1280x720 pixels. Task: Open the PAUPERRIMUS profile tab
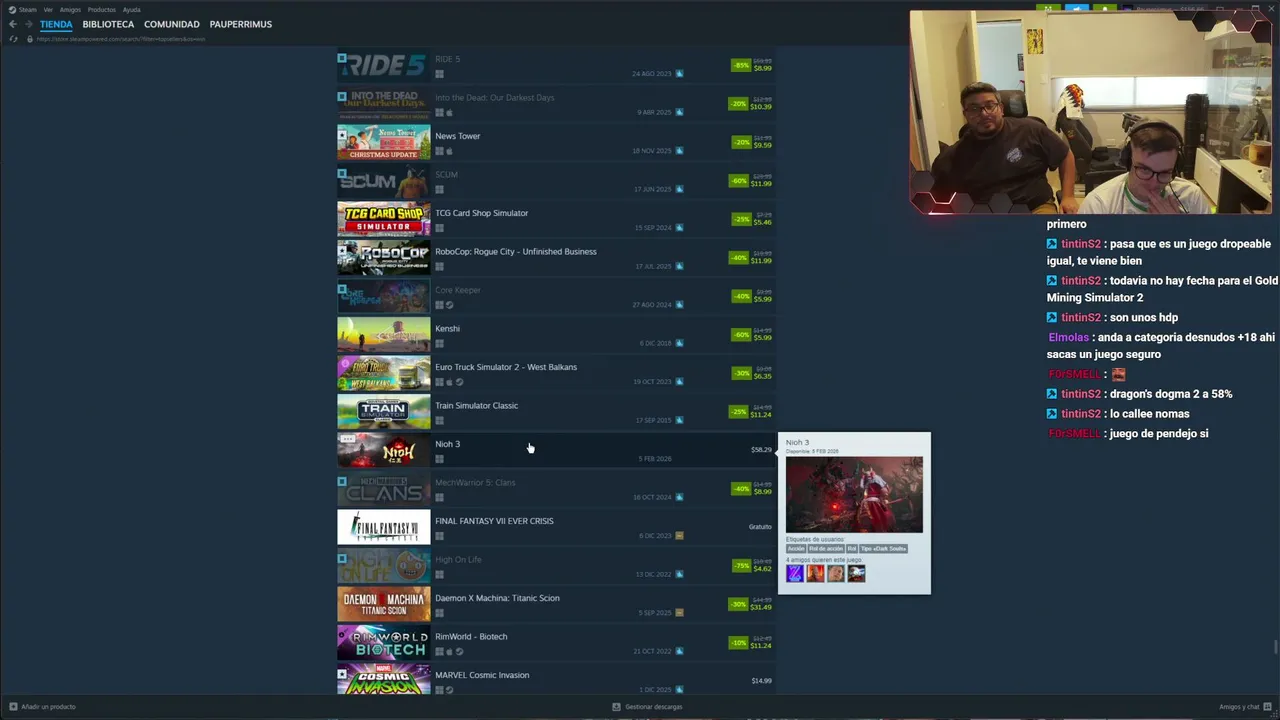(x=241, y=24)
